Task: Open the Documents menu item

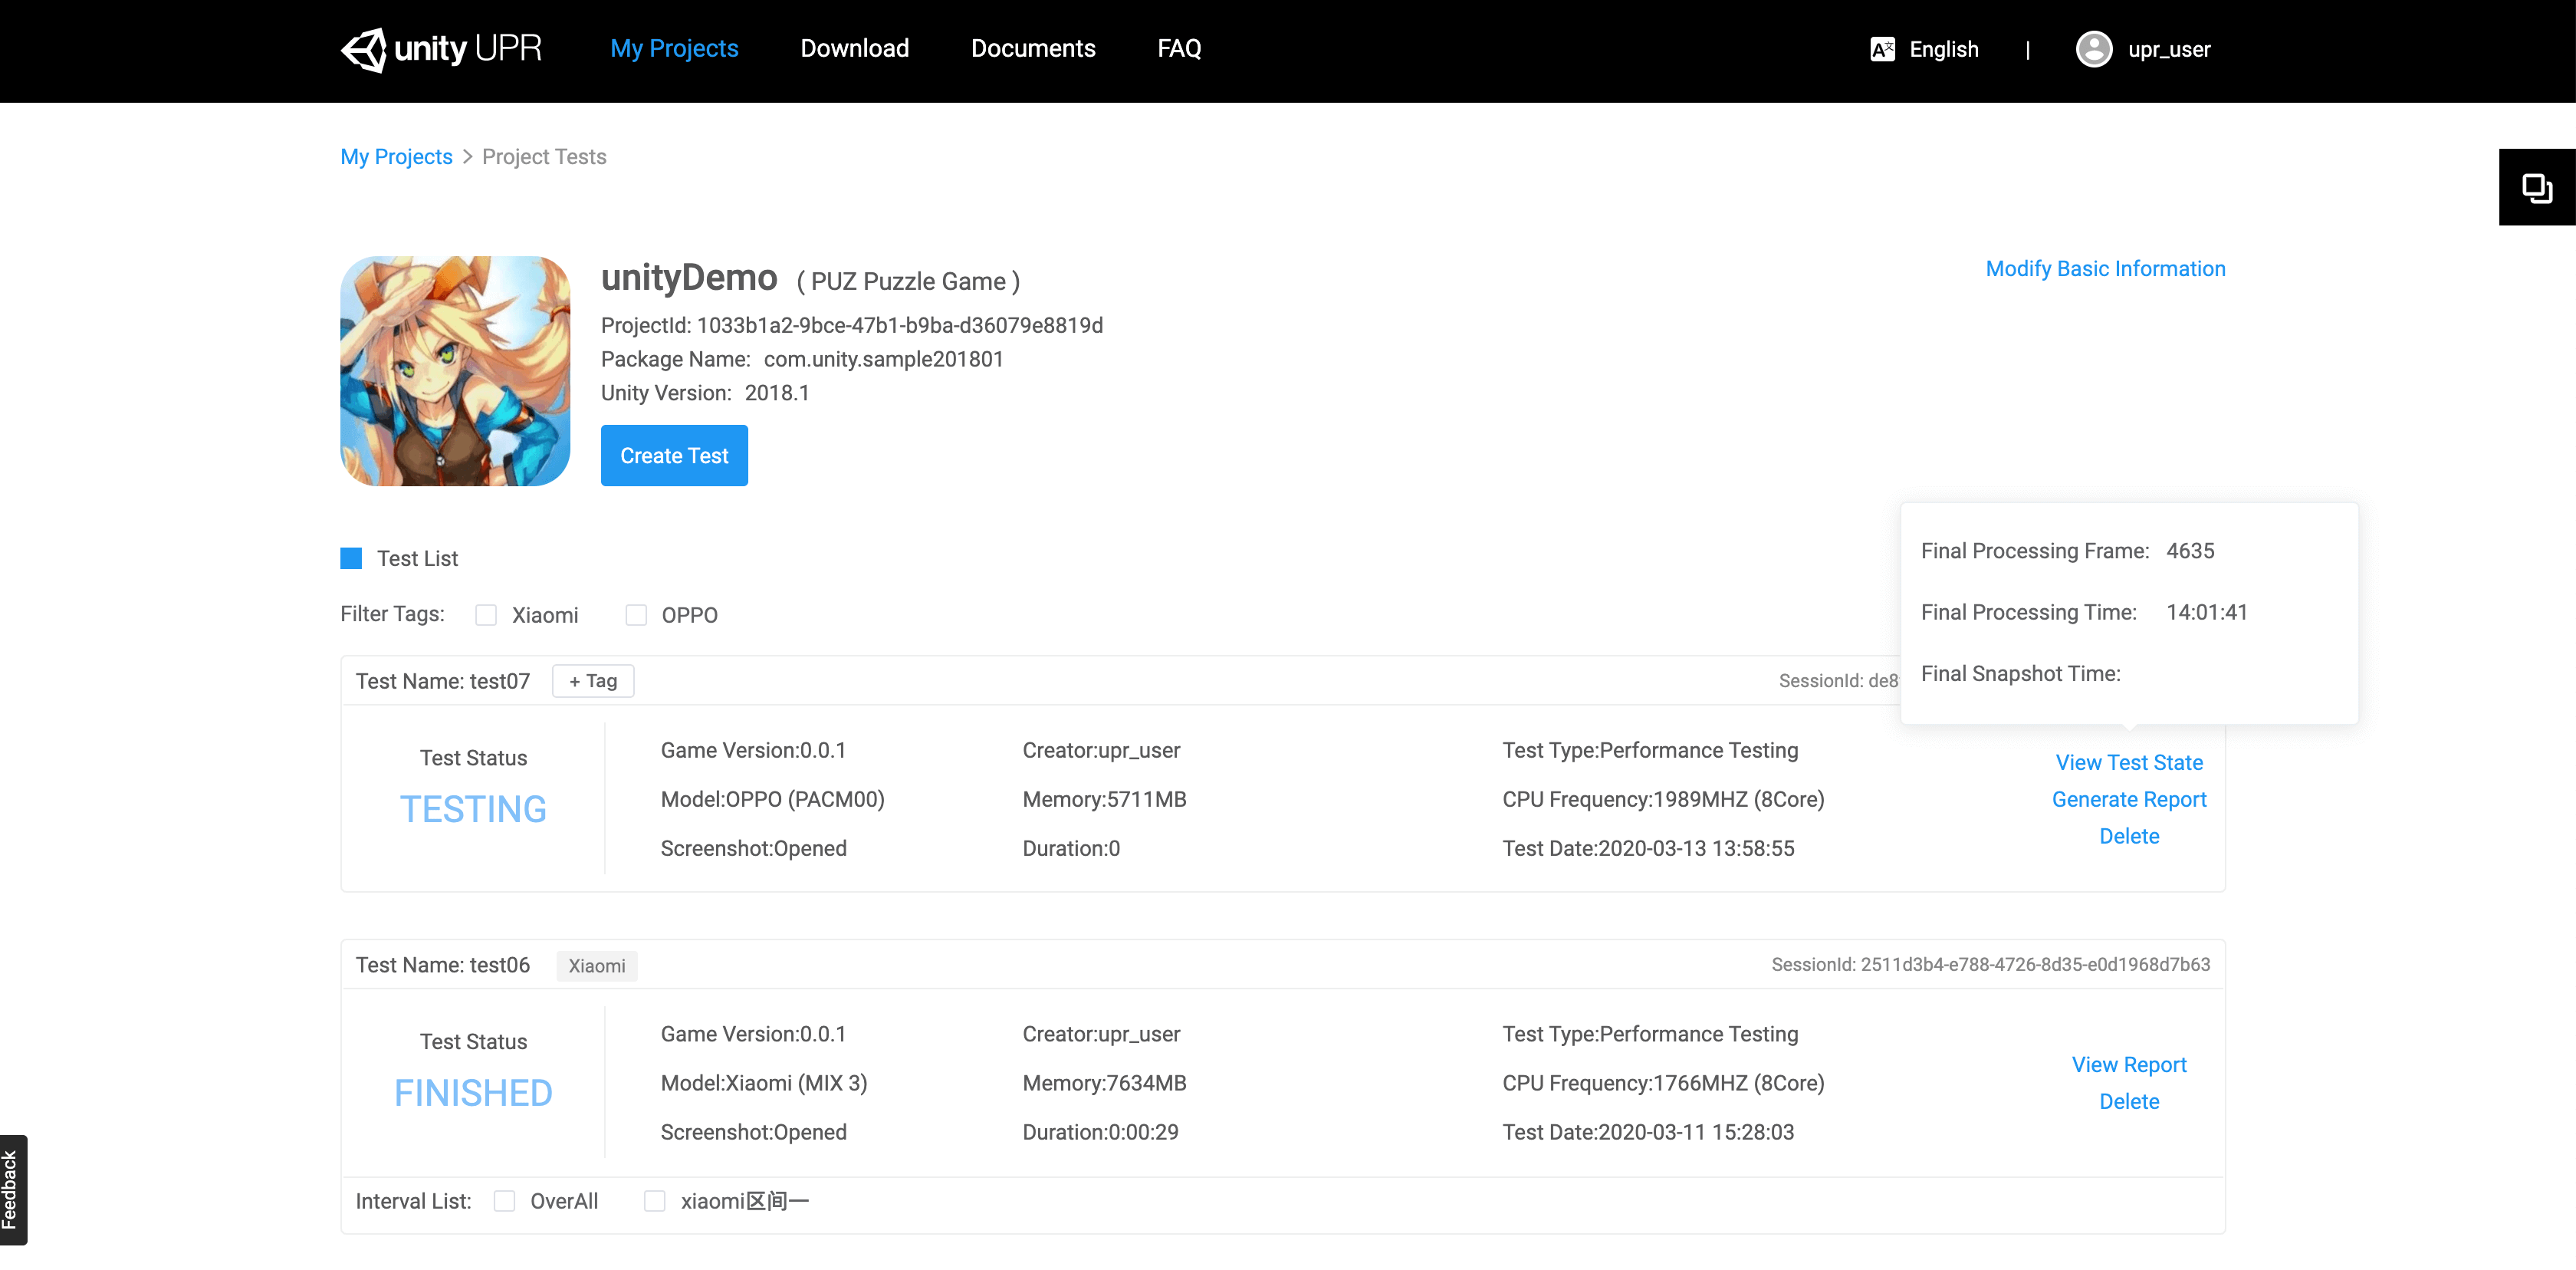Action: [x=1033, y=48]
